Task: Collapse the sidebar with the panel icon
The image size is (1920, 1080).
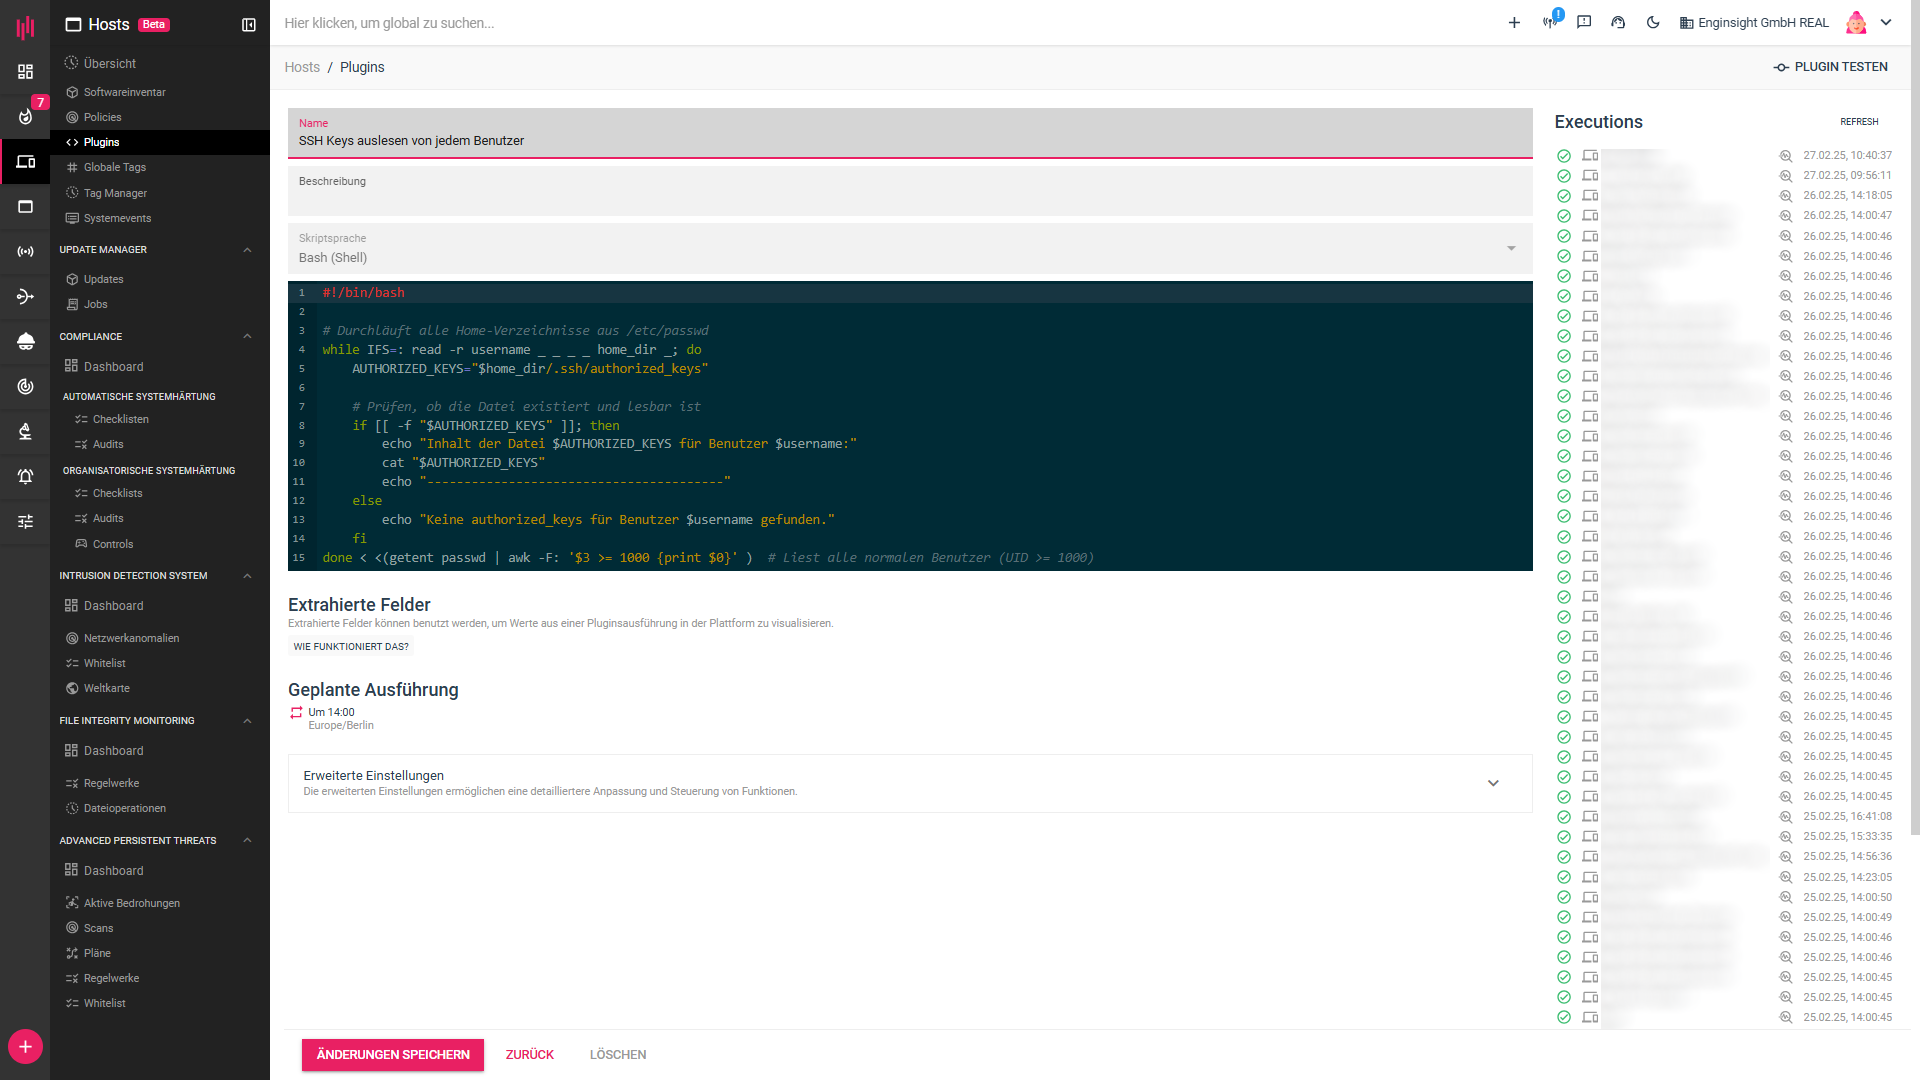Action: (249, 25)
